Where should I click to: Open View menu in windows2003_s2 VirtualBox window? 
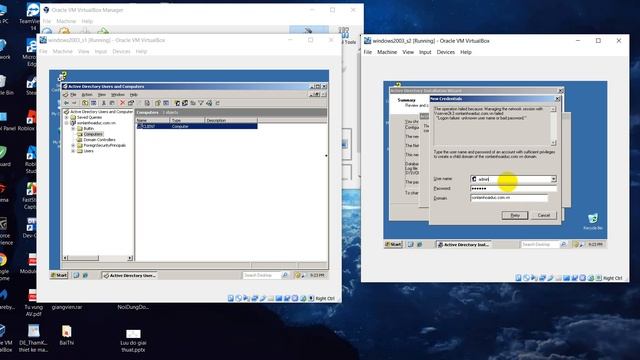(x=408, y=52)
